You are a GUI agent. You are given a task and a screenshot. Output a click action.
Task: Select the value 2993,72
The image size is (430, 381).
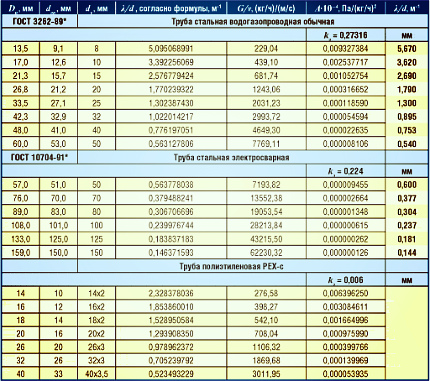pos(266,117)
